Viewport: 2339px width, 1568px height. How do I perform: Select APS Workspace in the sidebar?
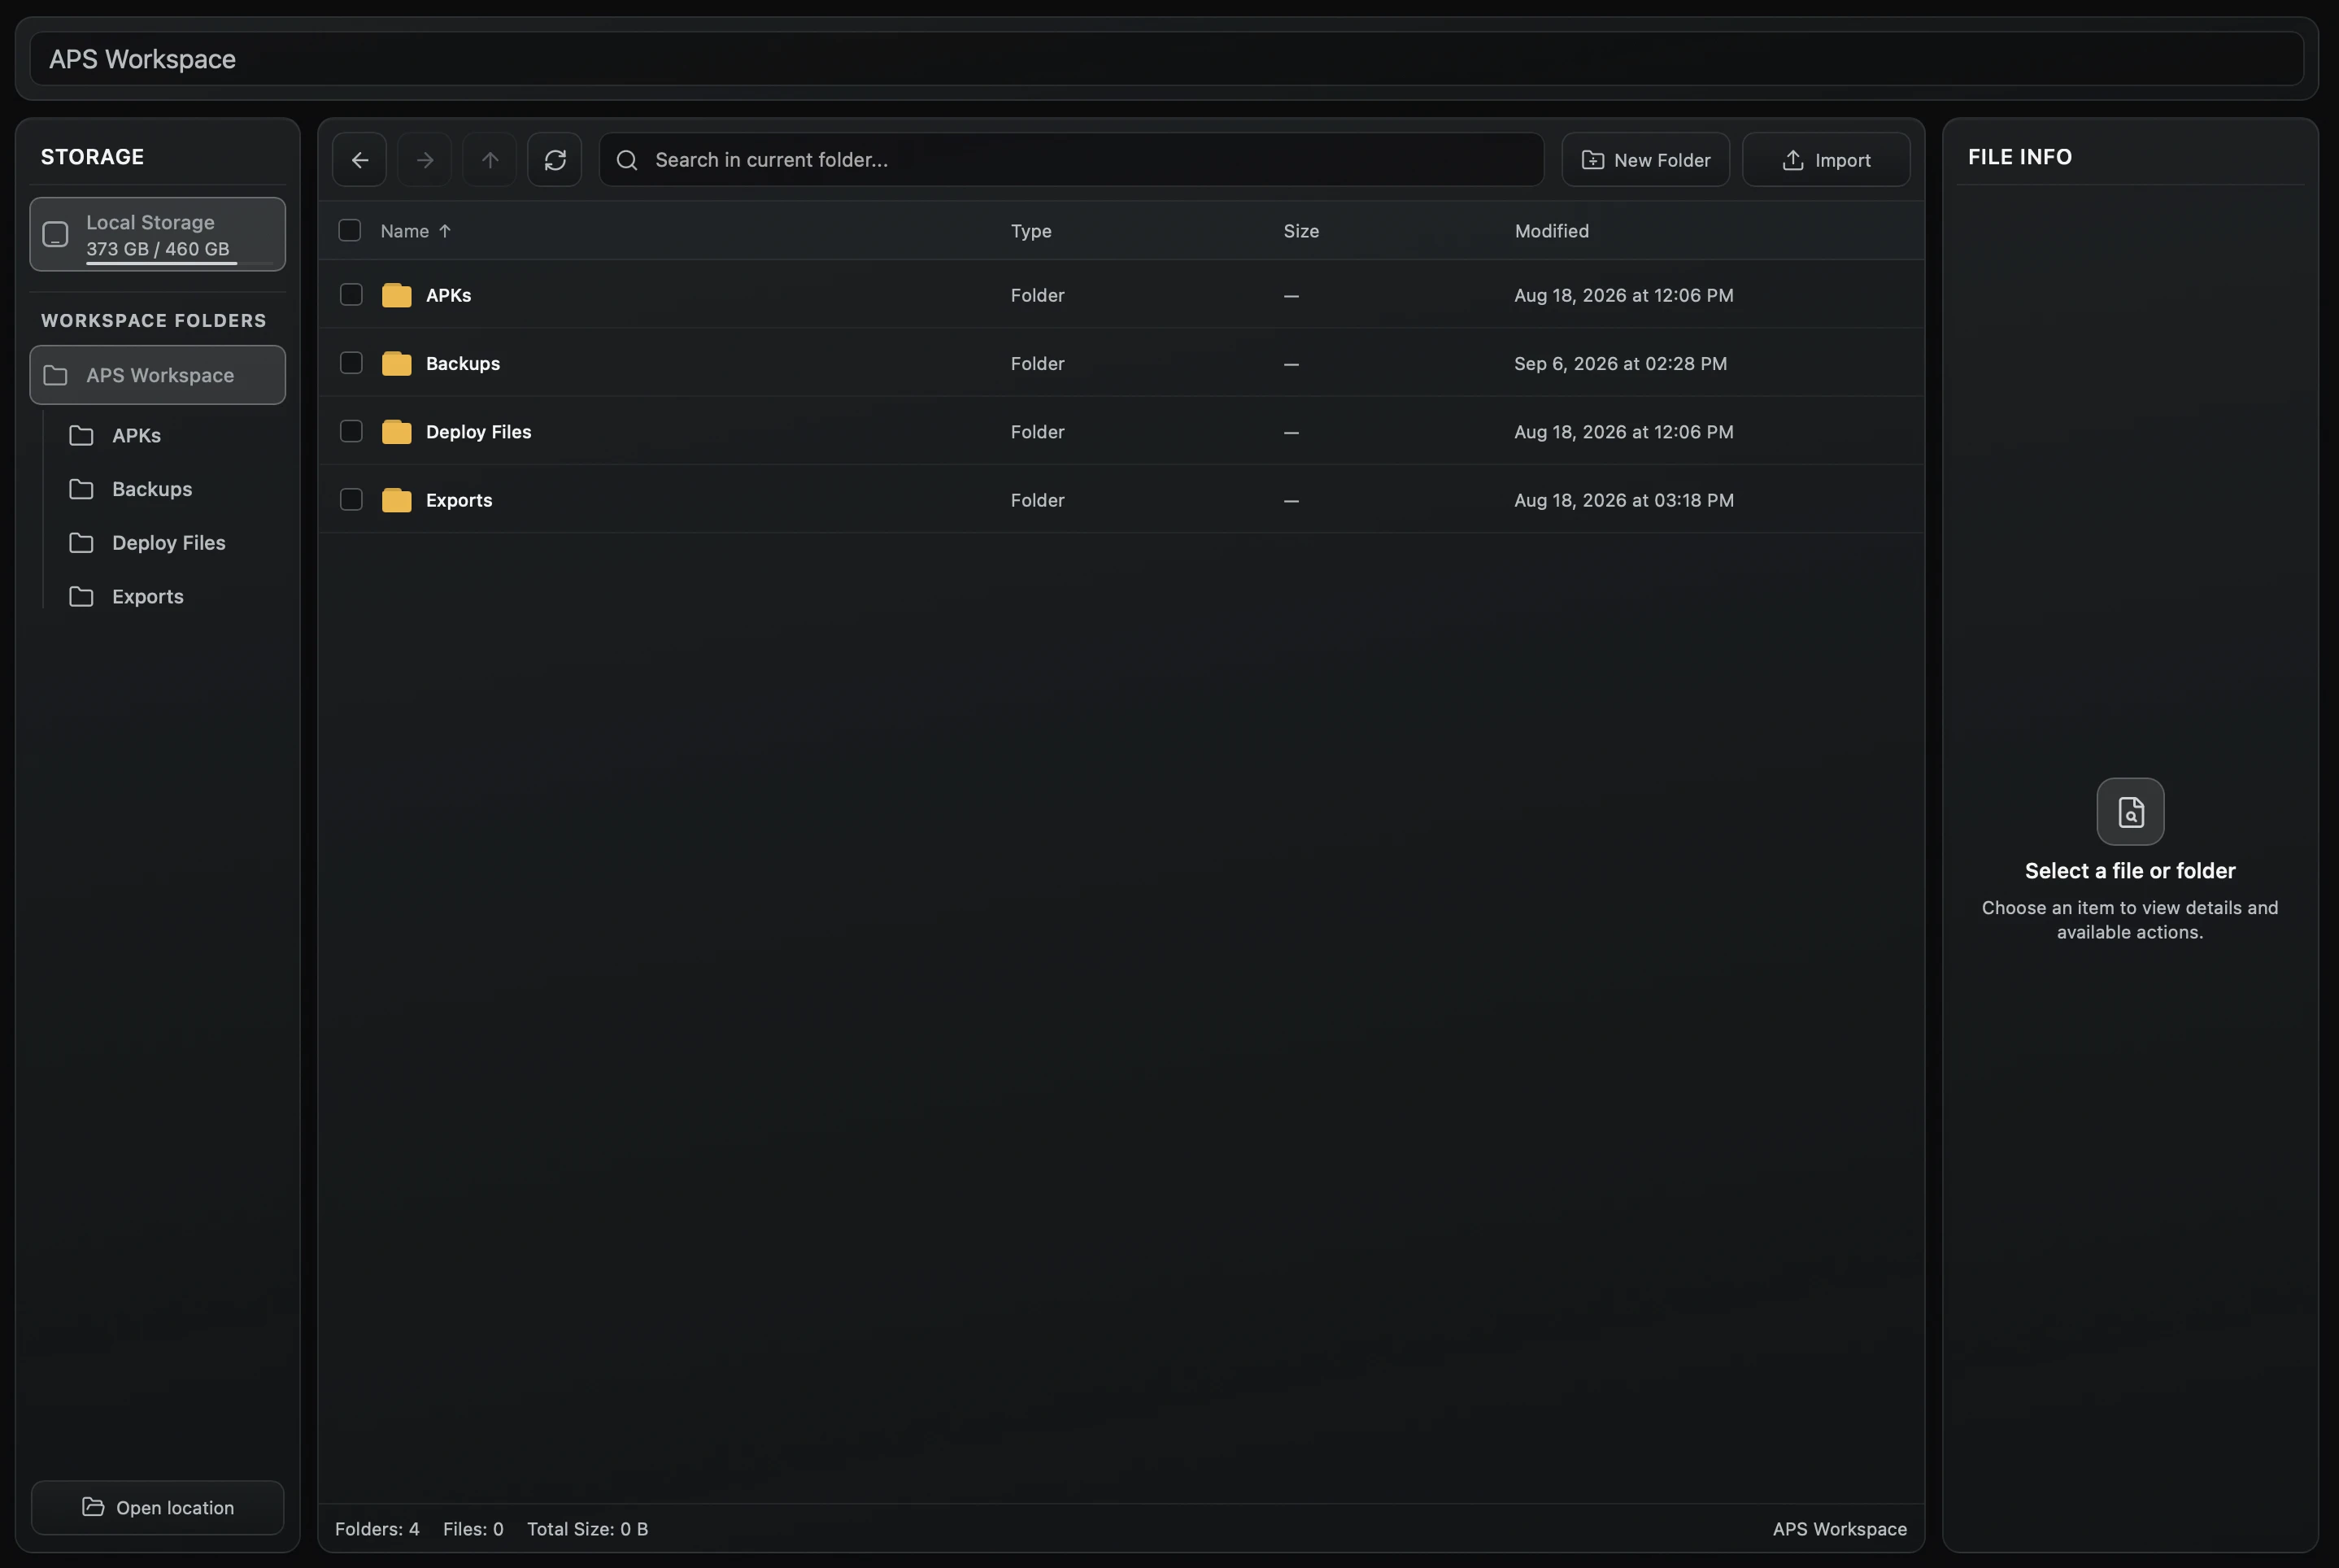[158, 375]
